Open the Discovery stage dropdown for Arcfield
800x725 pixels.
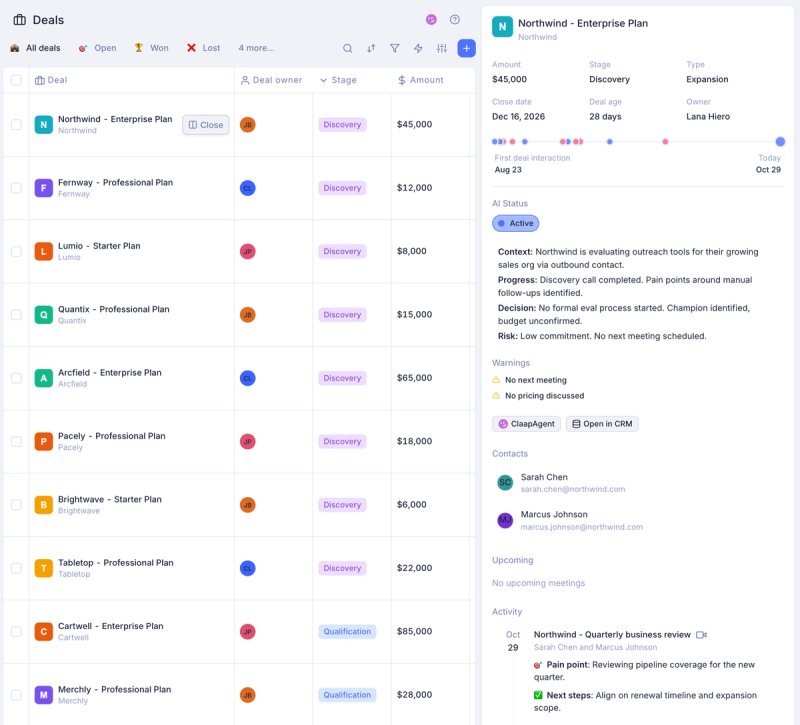[x=342, y=378]
